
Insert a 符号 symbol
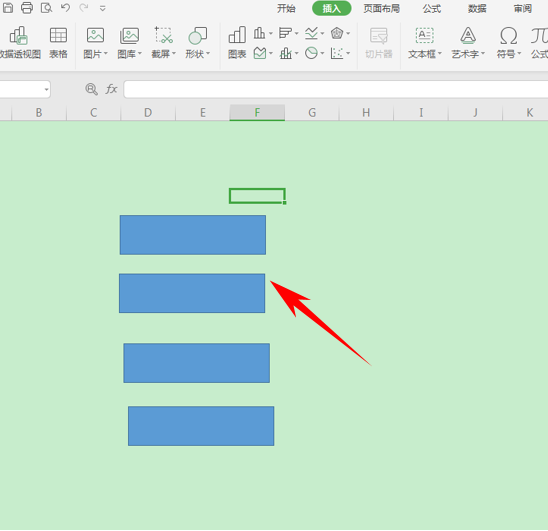[509, 36]
